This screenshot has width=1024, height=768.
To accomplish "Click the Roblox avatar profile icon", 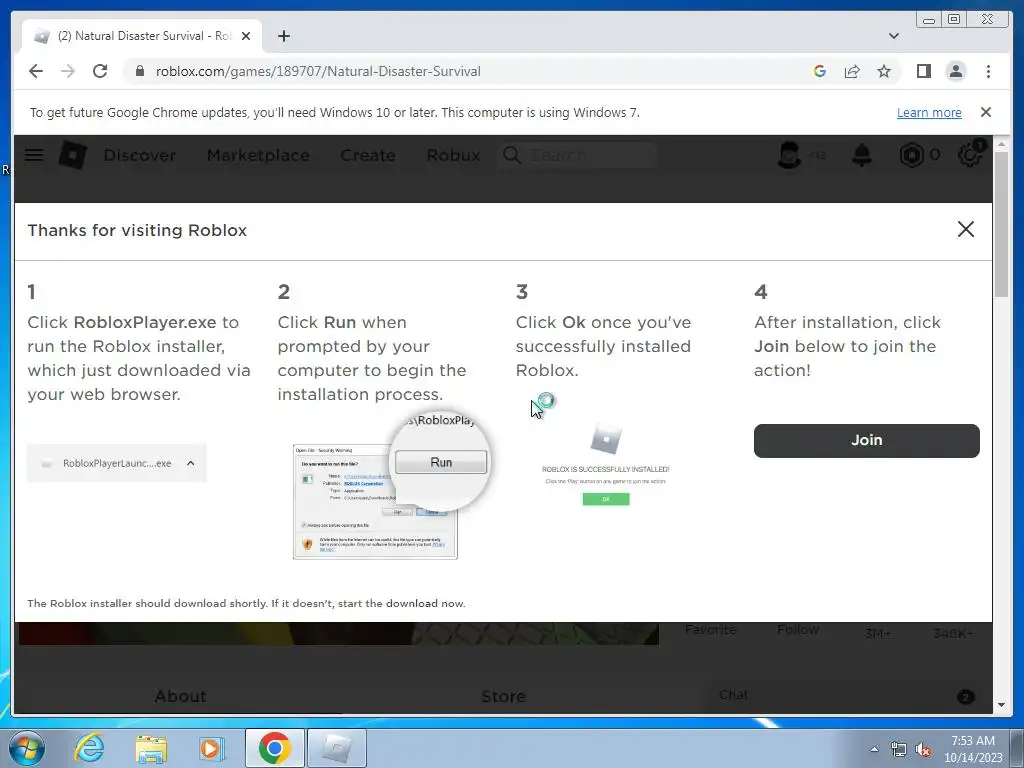I will [790, 155].
